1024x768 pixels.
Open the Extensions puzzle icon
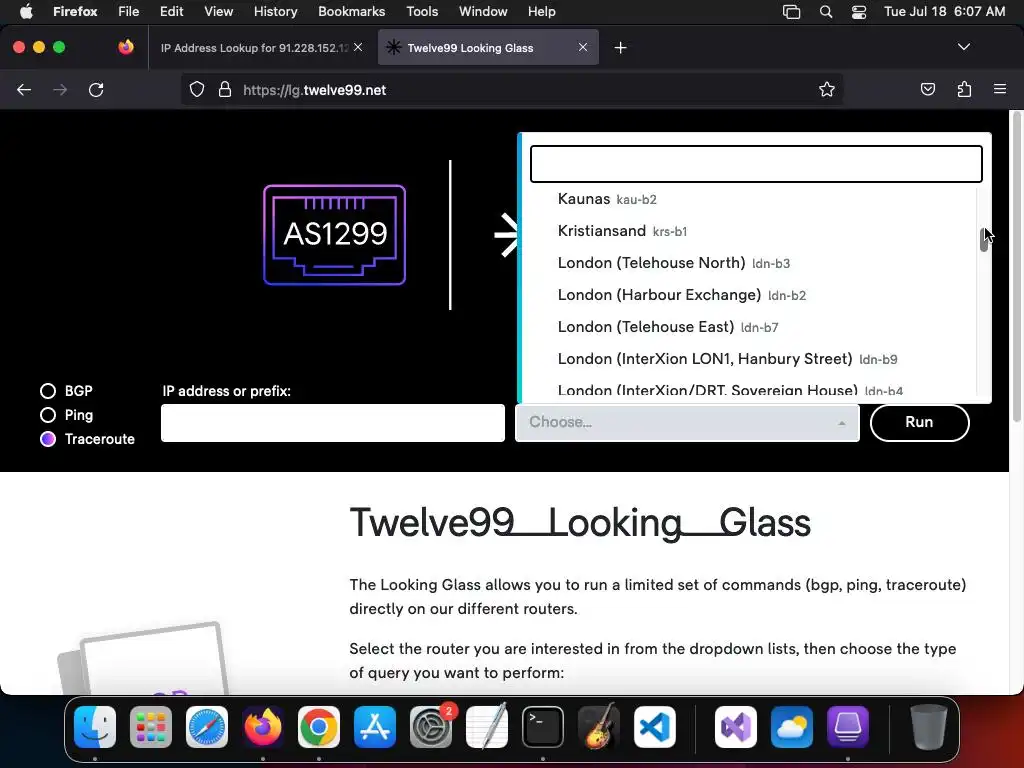[964, 89]
